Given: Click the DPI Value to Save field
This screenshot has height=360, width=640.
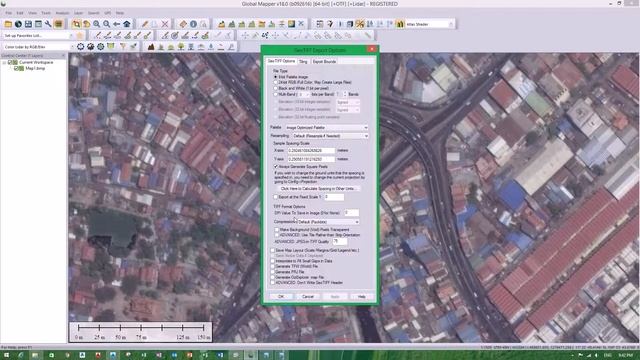Looking at the screenshot, I should (x=351, y=213).
